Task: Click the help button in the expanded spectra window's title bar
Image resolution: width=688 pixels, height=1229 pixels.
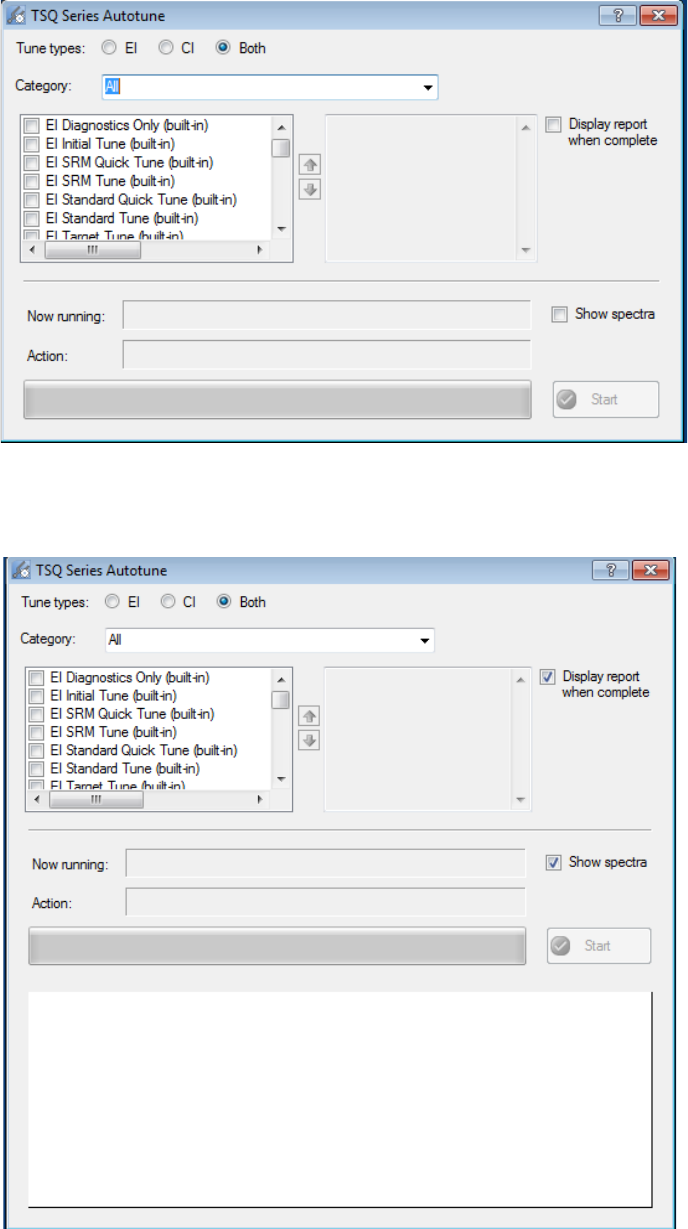Action: (x=611, y=570)
